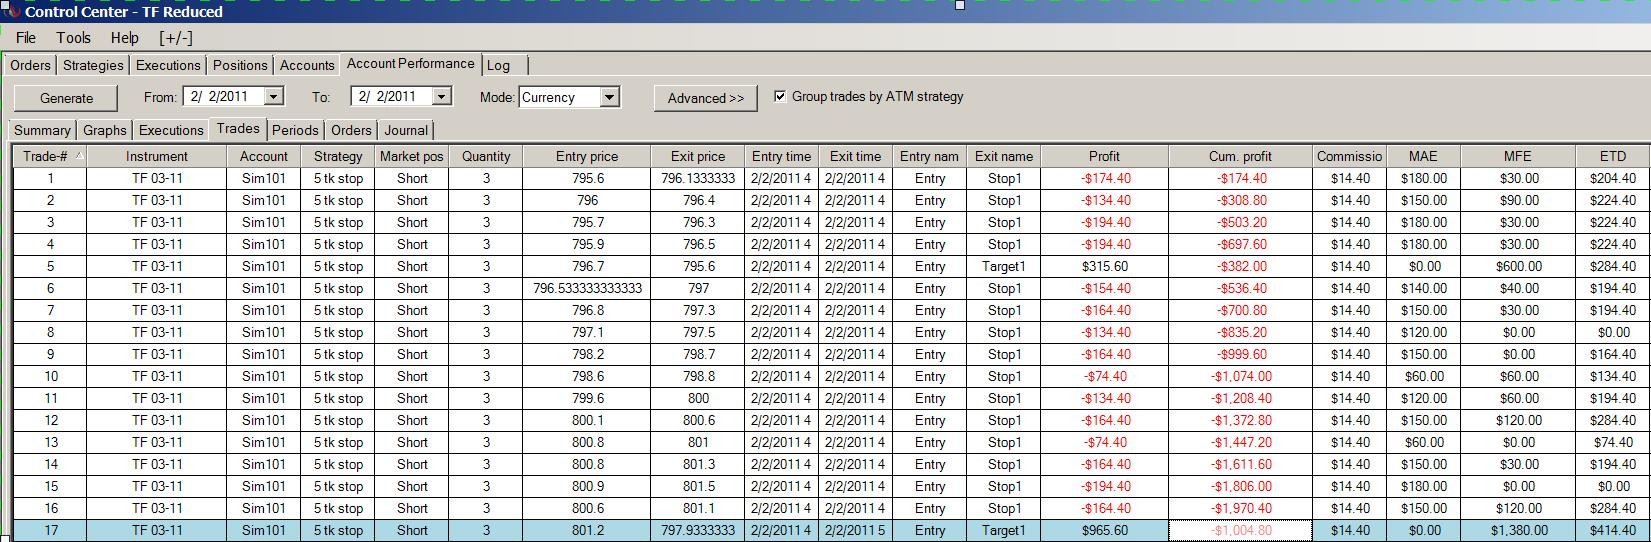Open the Executions sub-tab under Generate
The image size is (1651, 542).
click(x=171, y=130)
